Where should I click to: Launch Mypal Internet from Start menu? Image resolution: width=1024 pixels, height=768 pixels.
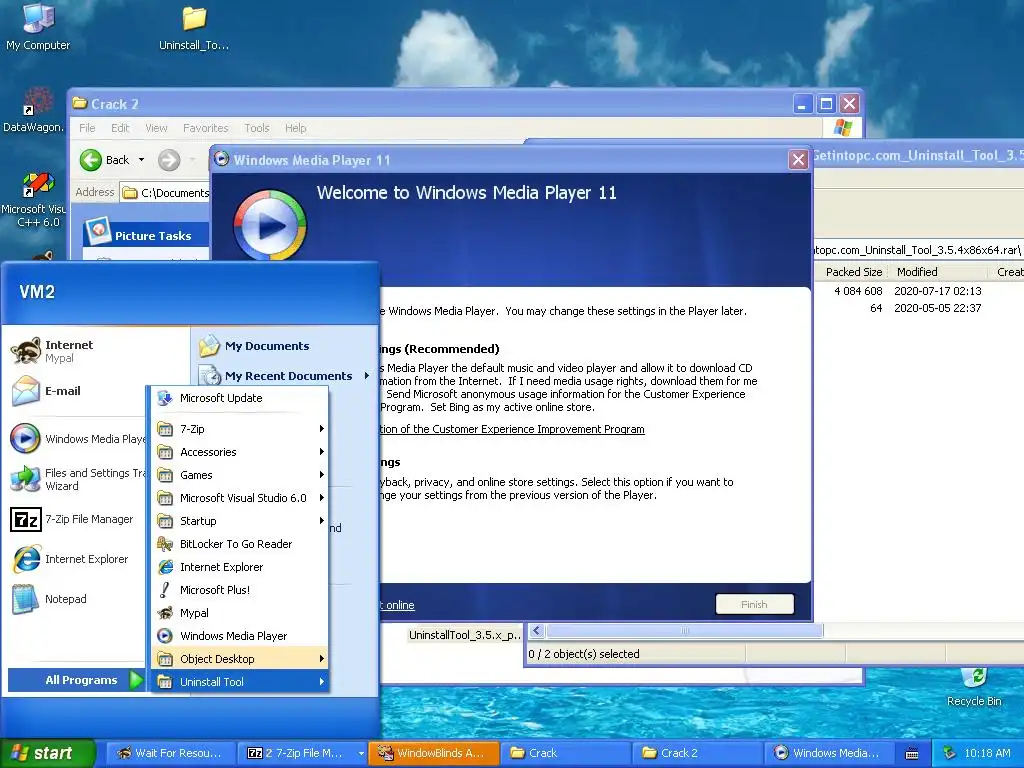(54, 351)
